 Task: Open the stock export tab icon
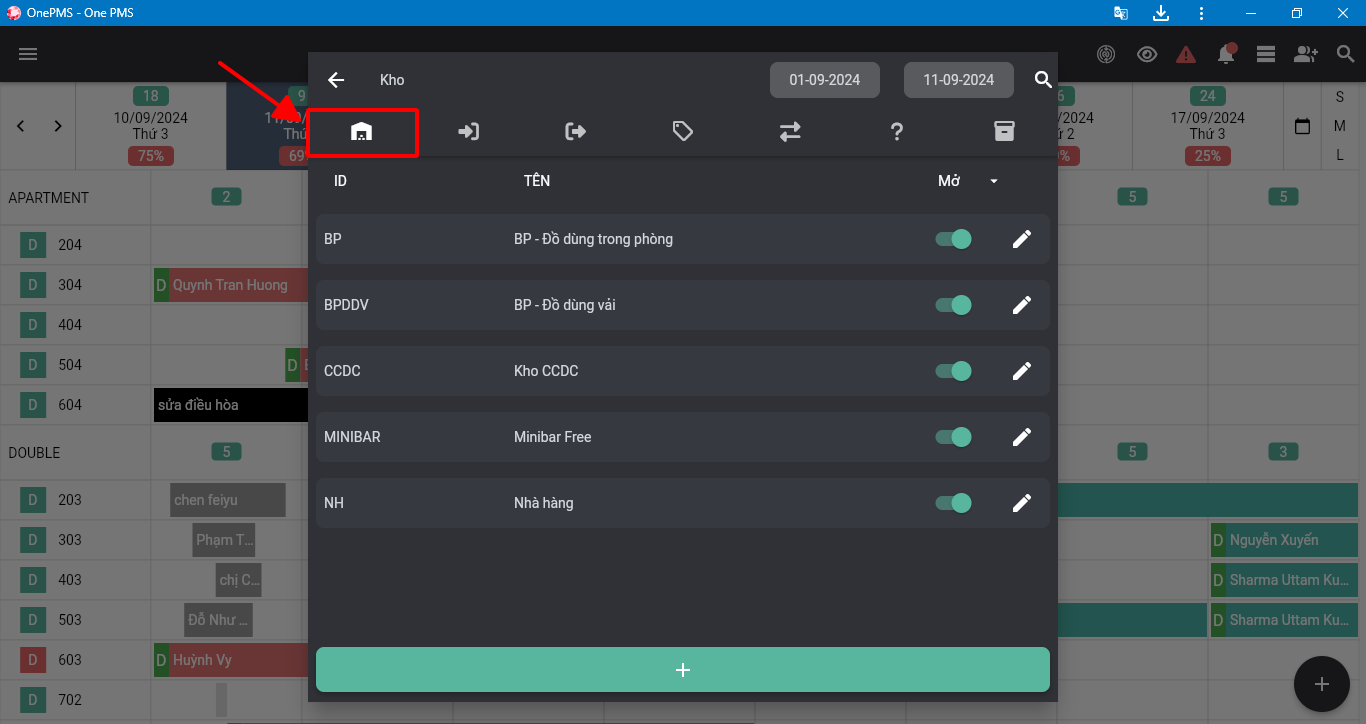576,132
